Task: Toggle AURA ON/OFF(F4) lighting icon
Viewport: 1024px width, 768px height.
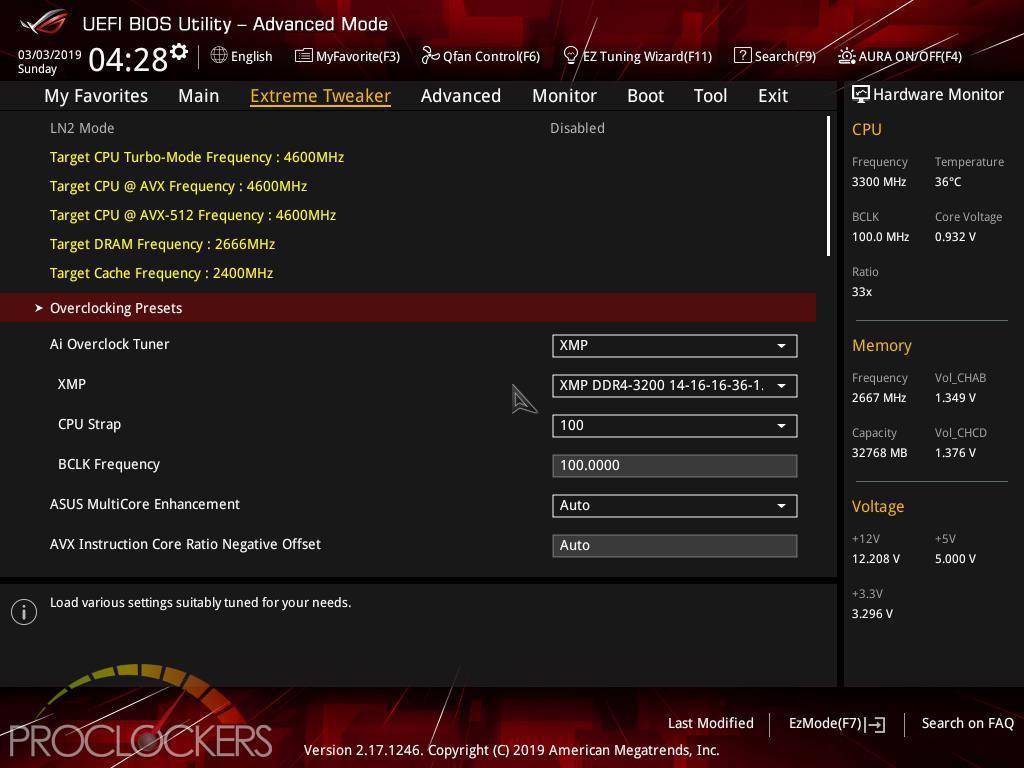Action: [x=846, y=56]
